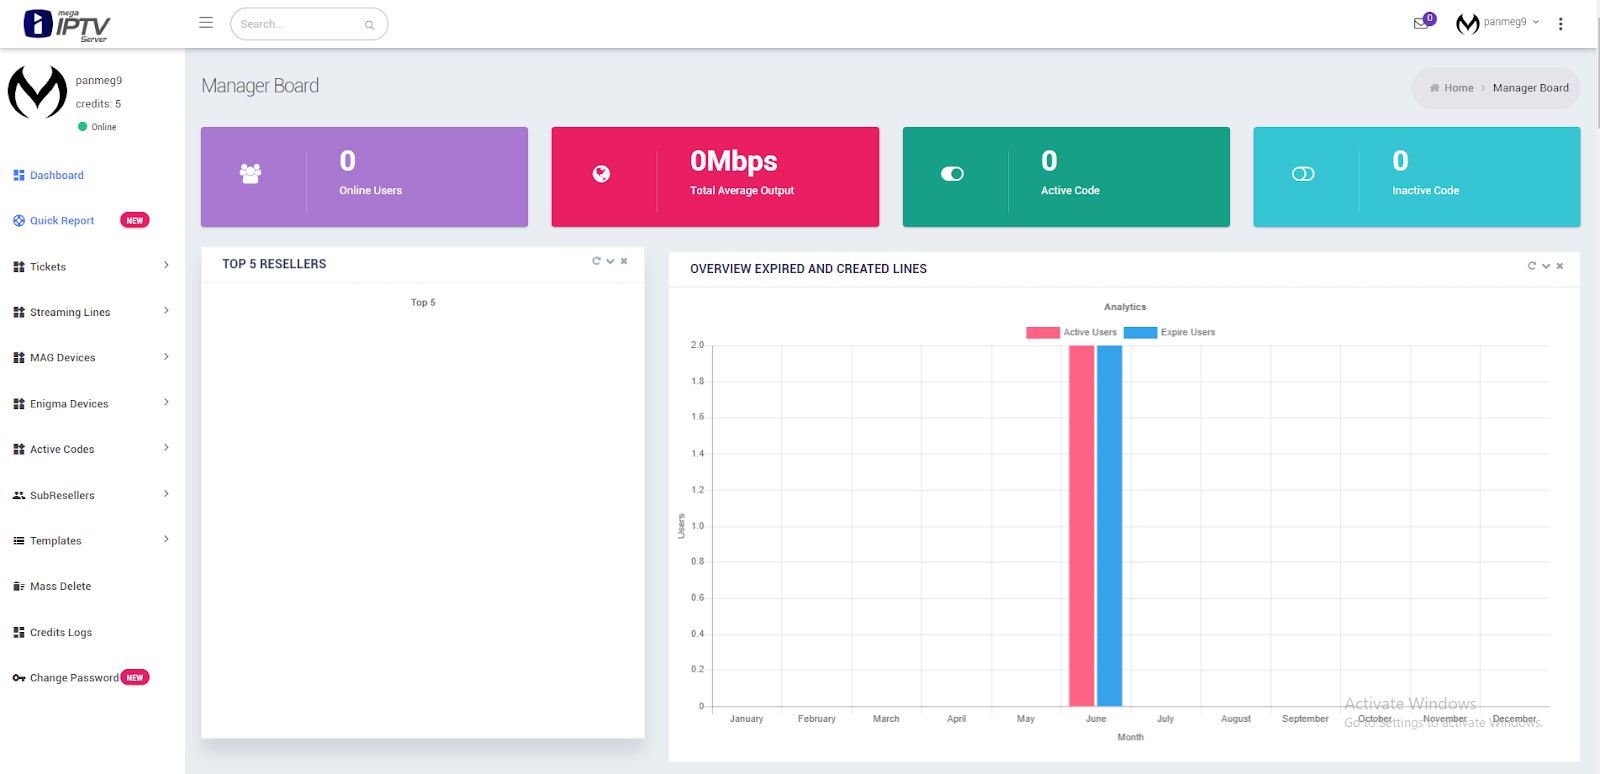The width and height of the screenshot is (1600, 774).
Task: Click the three-dot options icon
Action: pos(1560,24)
